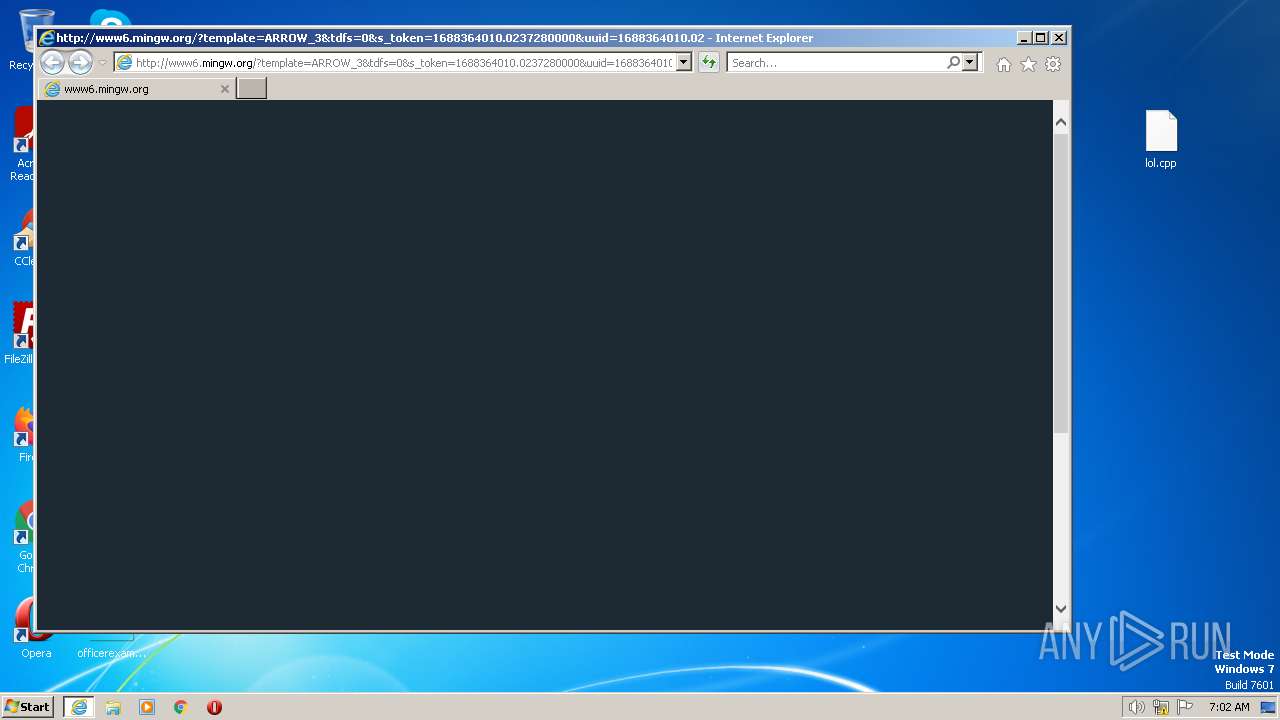1280x720 pixels.
Task: Select the Opera desktop shortcut
Action: (x=36, y=629)
